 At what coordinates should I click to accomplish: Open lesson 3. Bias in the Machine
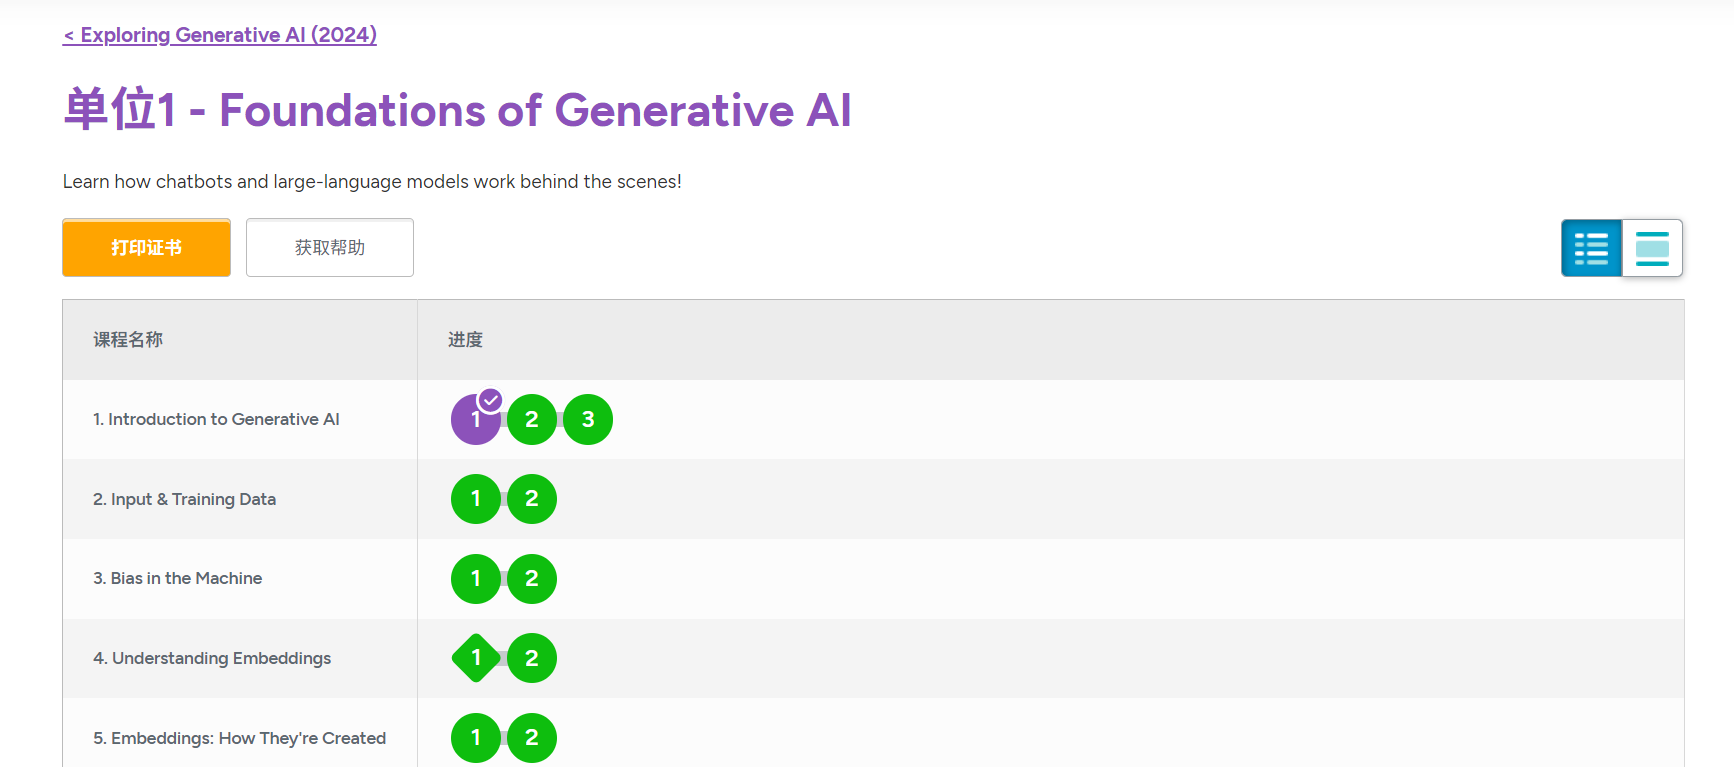pos(178,578)
